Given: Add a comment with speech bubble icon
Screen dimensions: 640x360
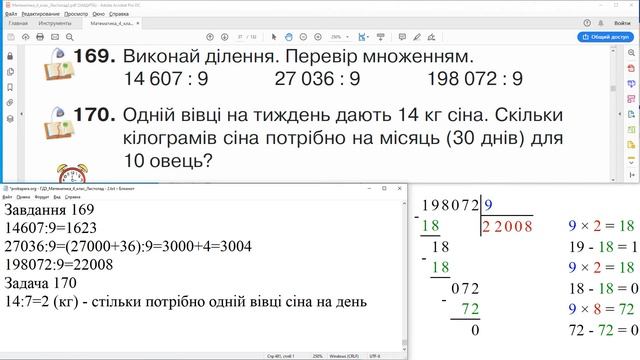Looking at the screenshot, I should (x=402, y=37).
